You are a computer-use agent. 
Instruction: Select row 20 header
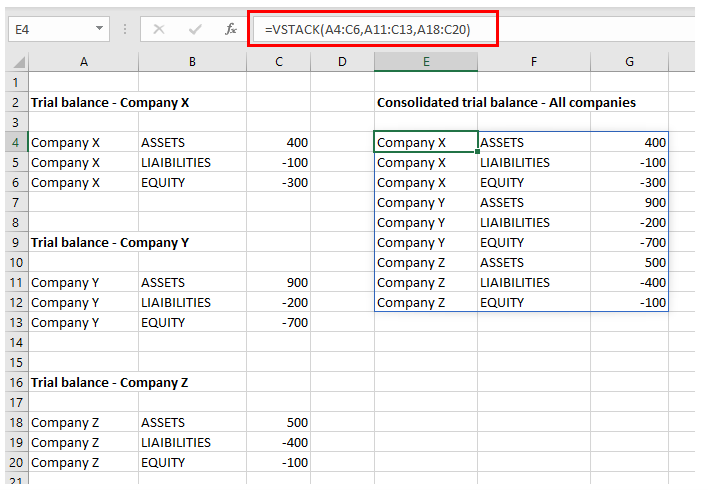tap(16, 462)
